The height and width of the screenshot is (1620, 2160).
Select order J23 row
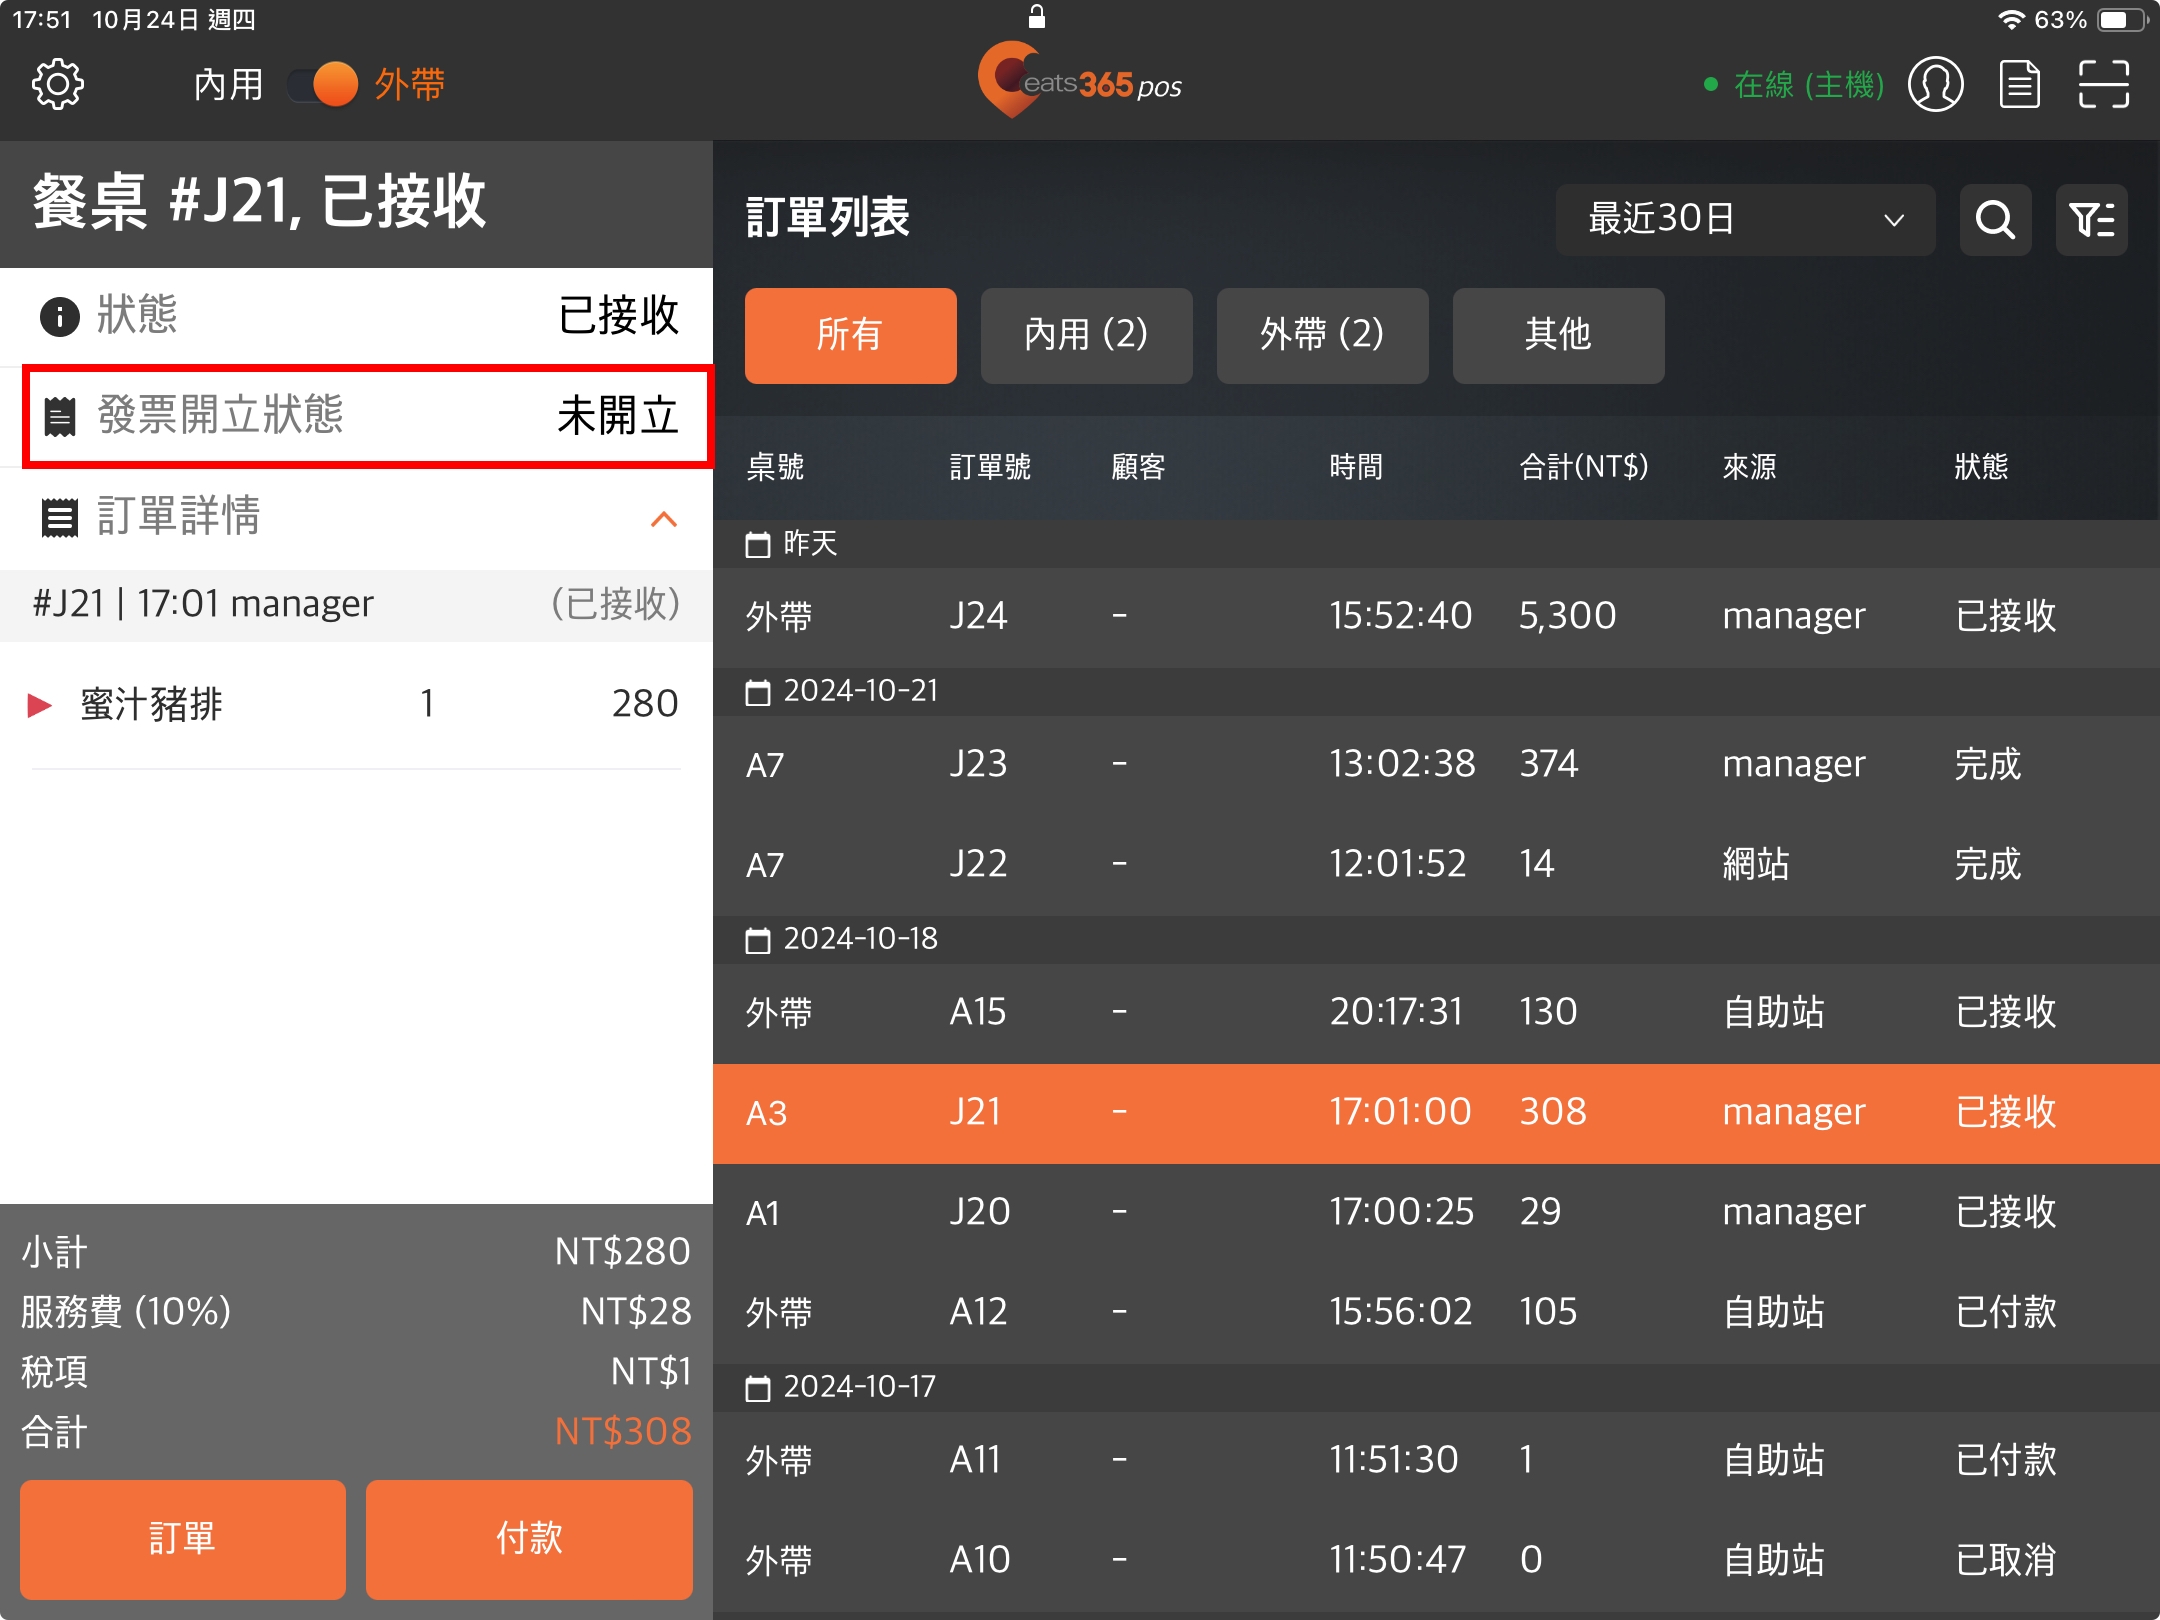(x=1436, y=765)
